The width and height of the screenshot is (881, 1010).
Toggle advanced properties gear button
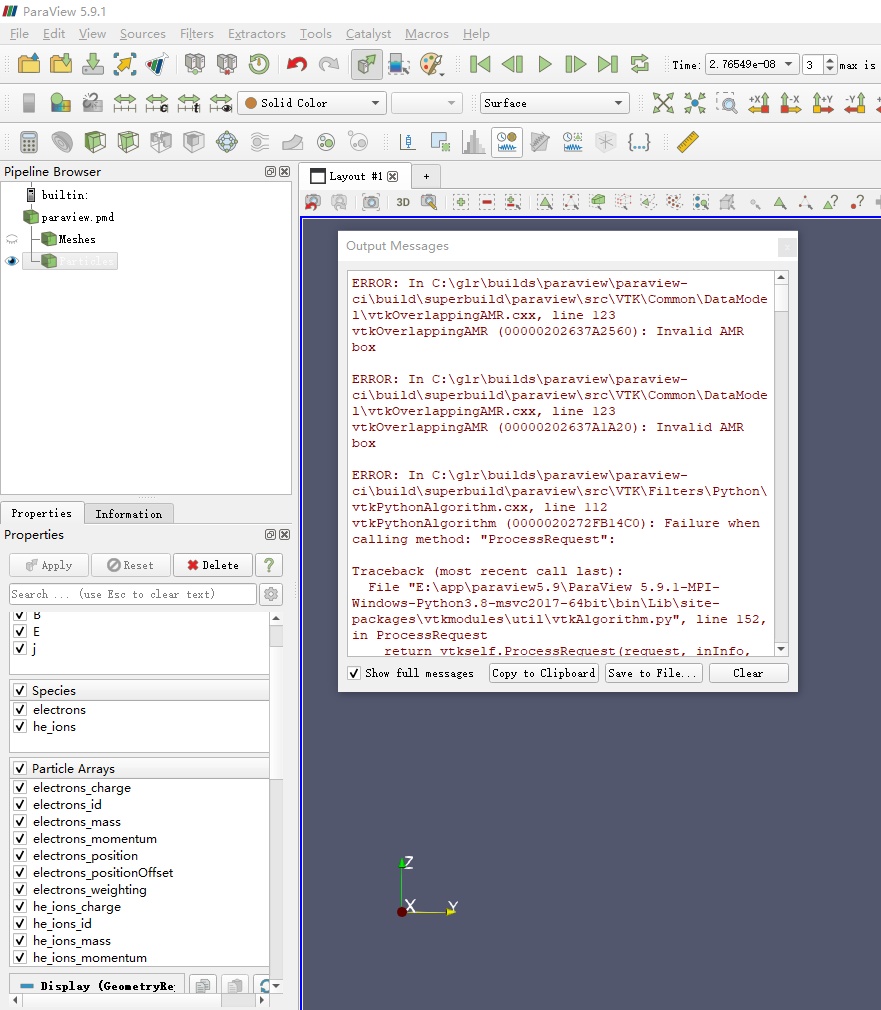tap(271, 594)
